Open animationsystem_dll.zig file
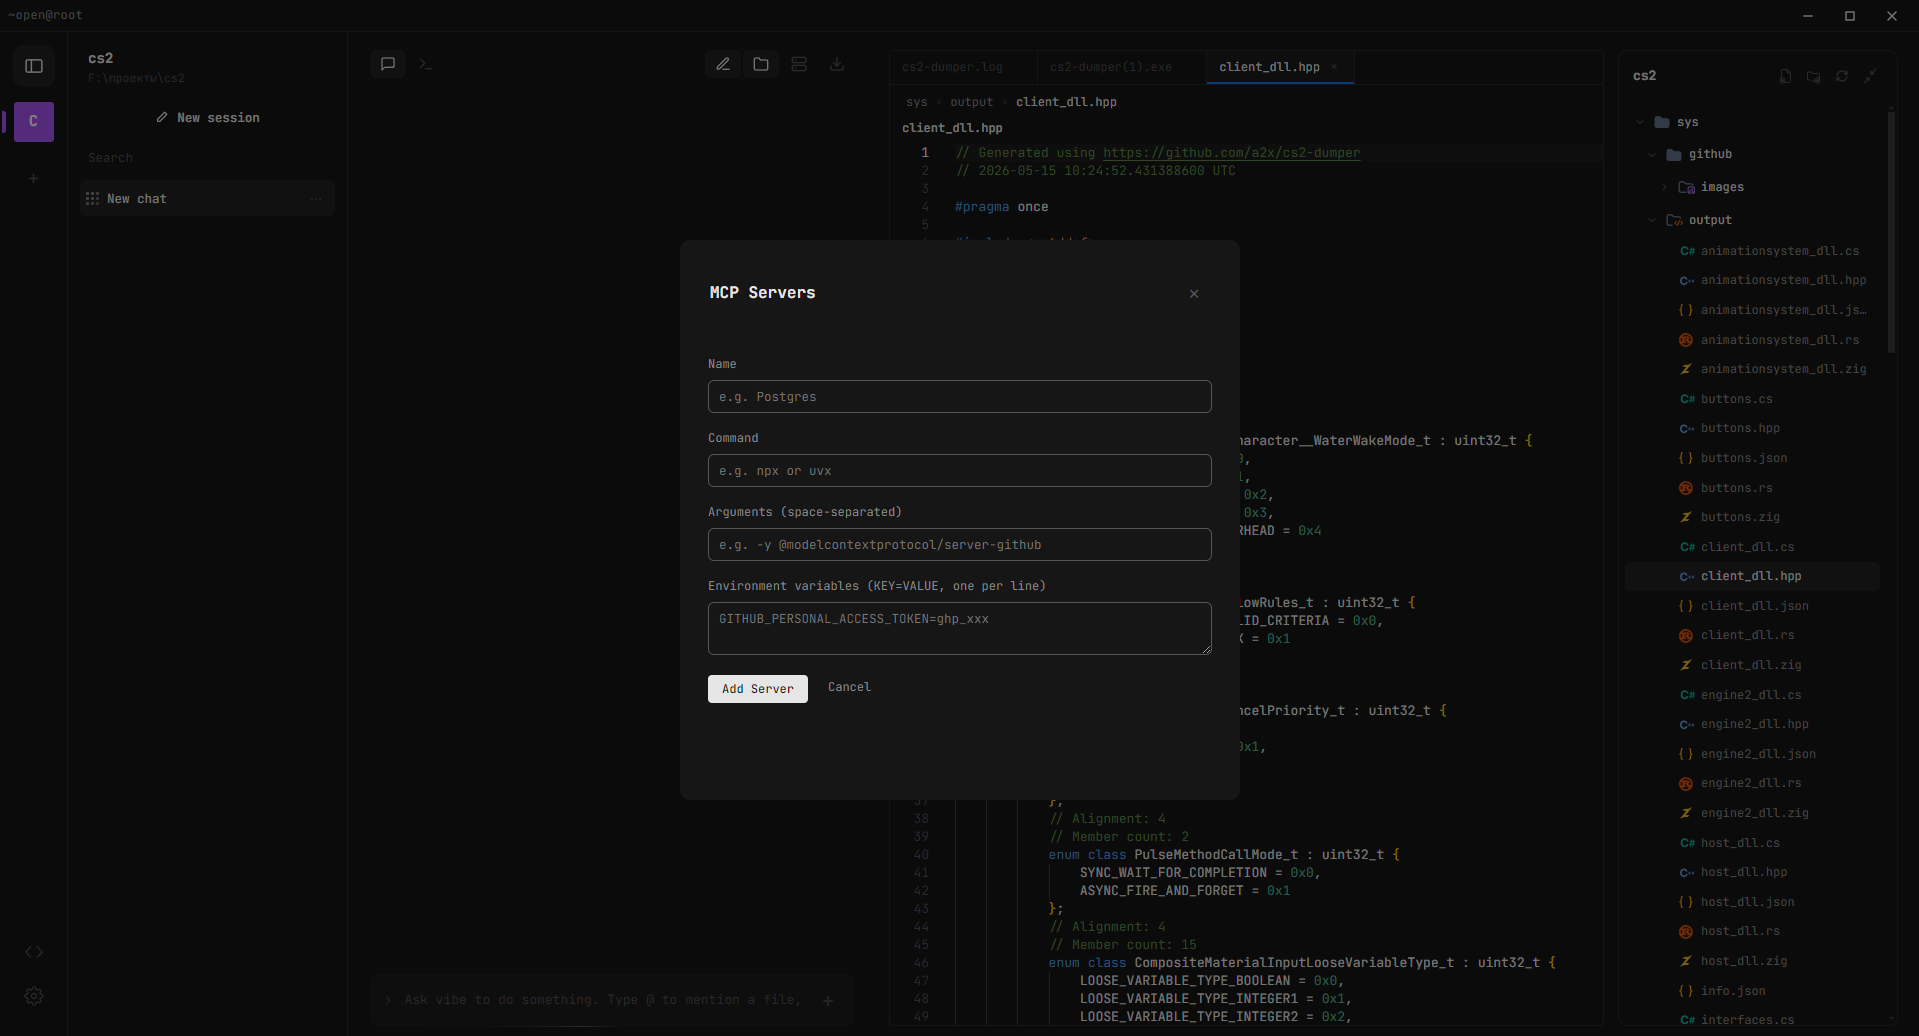The height and width of the screenshot is (1036, 1919). pos(1783,369)
